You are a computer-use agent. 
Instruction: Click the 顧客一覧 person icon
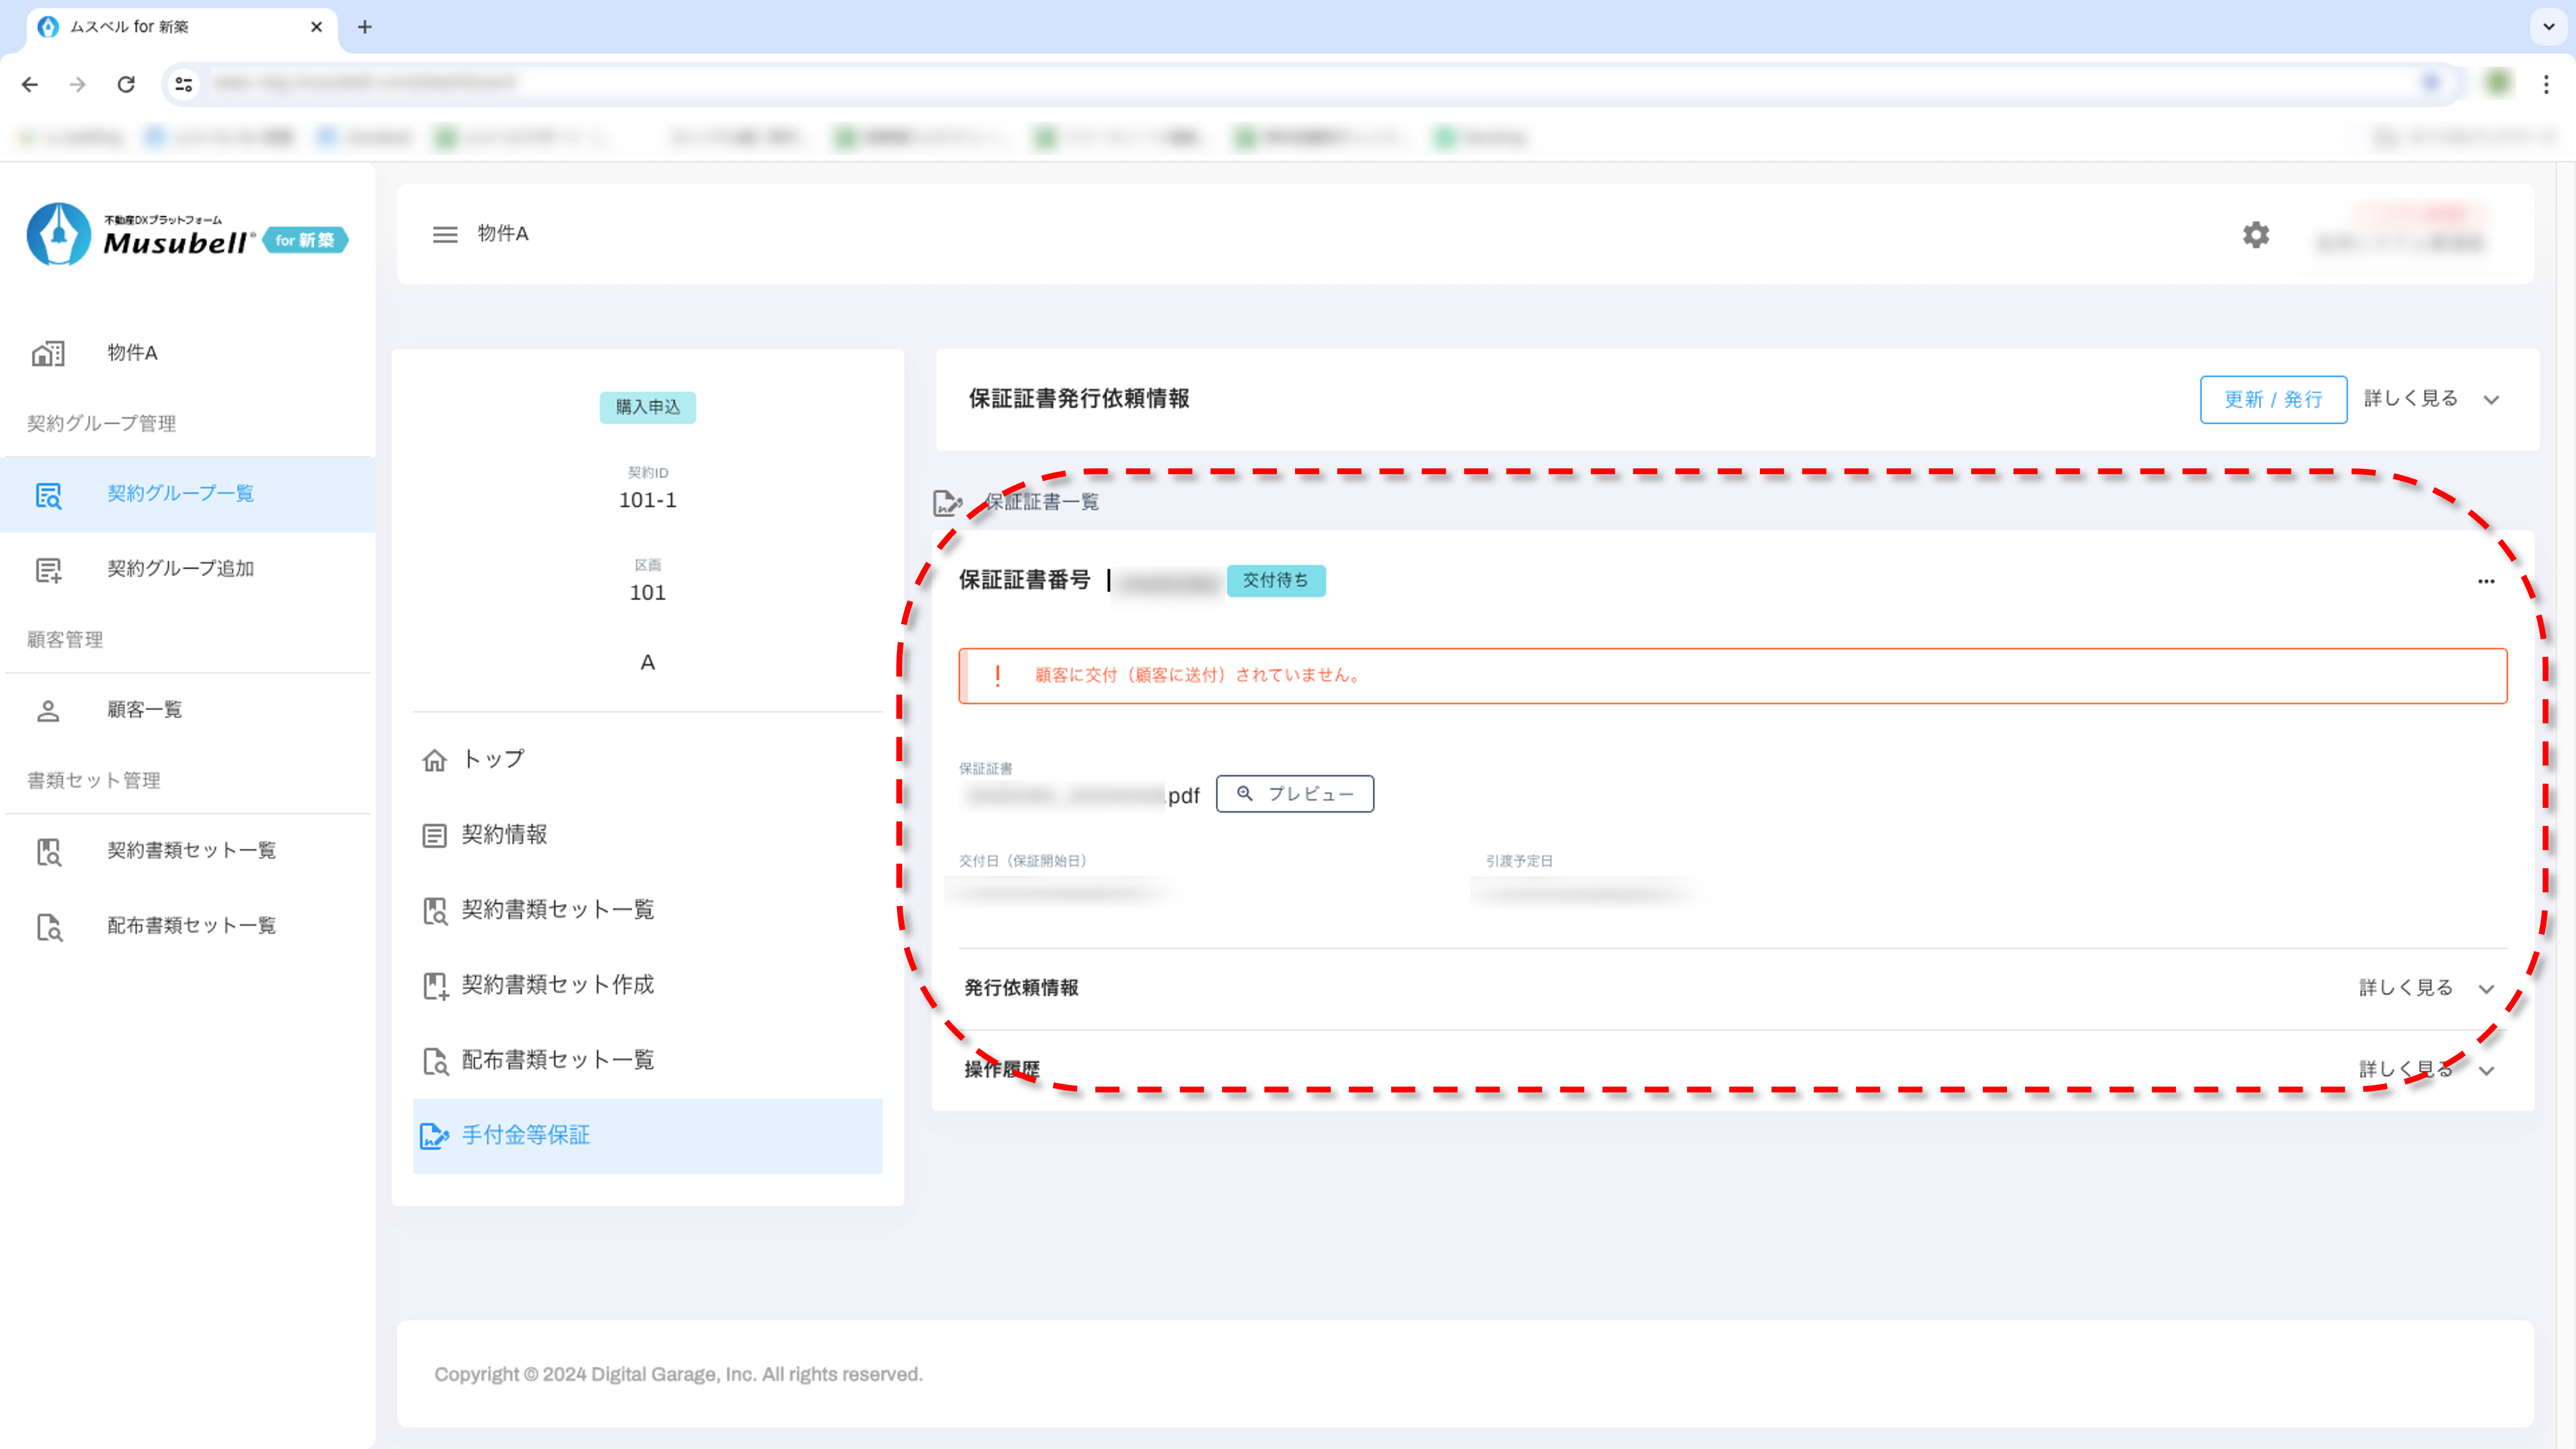coord(48,710)
